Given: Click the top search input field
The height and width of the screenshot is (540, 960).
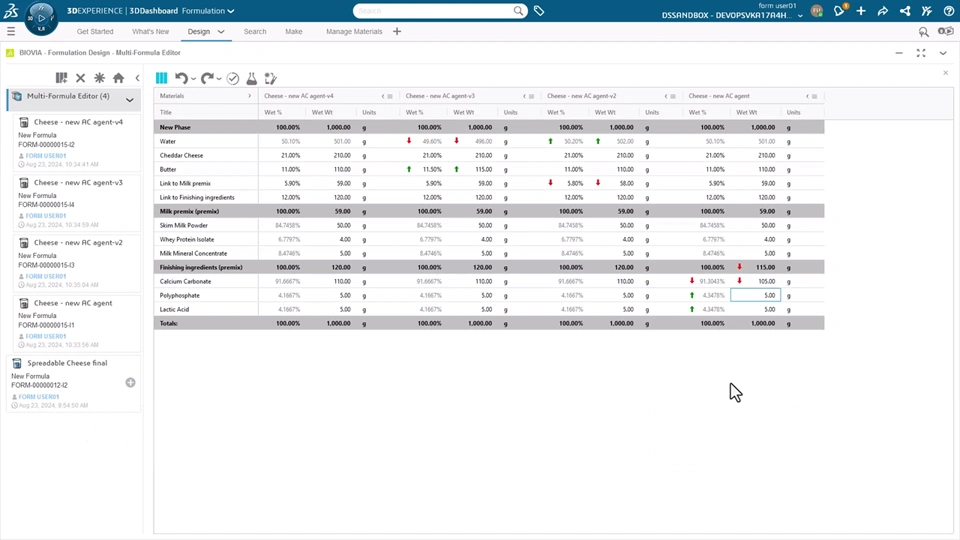Looking at the screenshot, I should coord(433,11).
